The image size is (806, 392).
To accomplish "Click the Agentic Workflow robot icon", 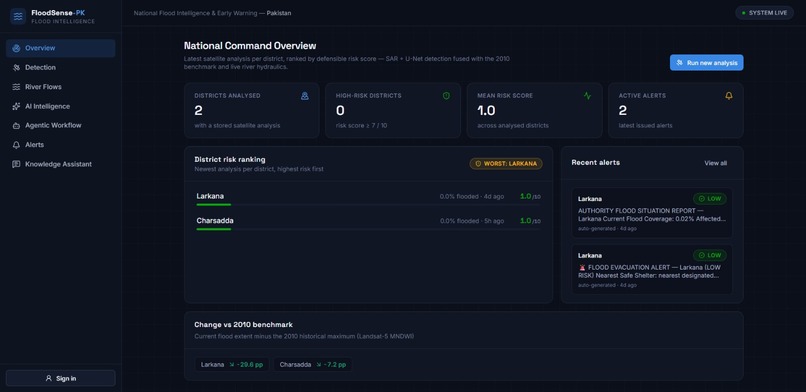I will pyautogui.click(x=16, y=125).
